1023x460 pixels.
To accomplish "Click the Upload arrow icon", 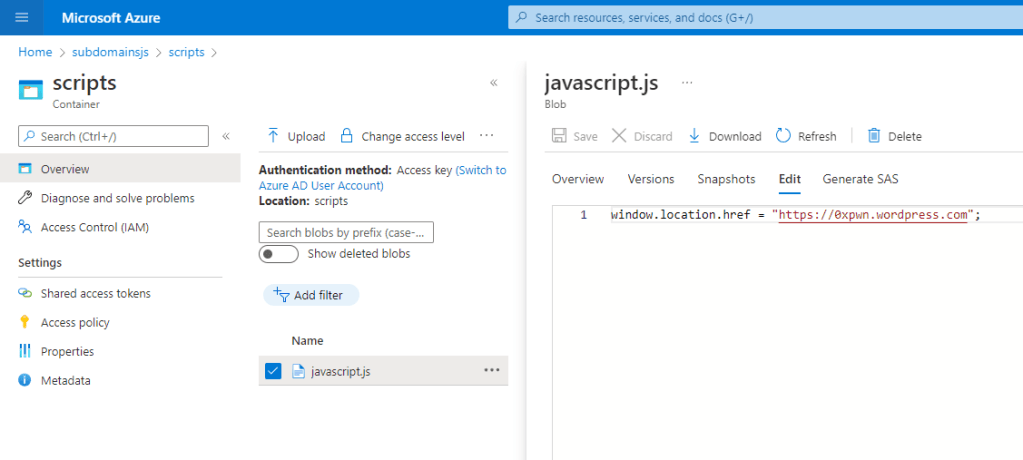I will [x=273, y=136].
